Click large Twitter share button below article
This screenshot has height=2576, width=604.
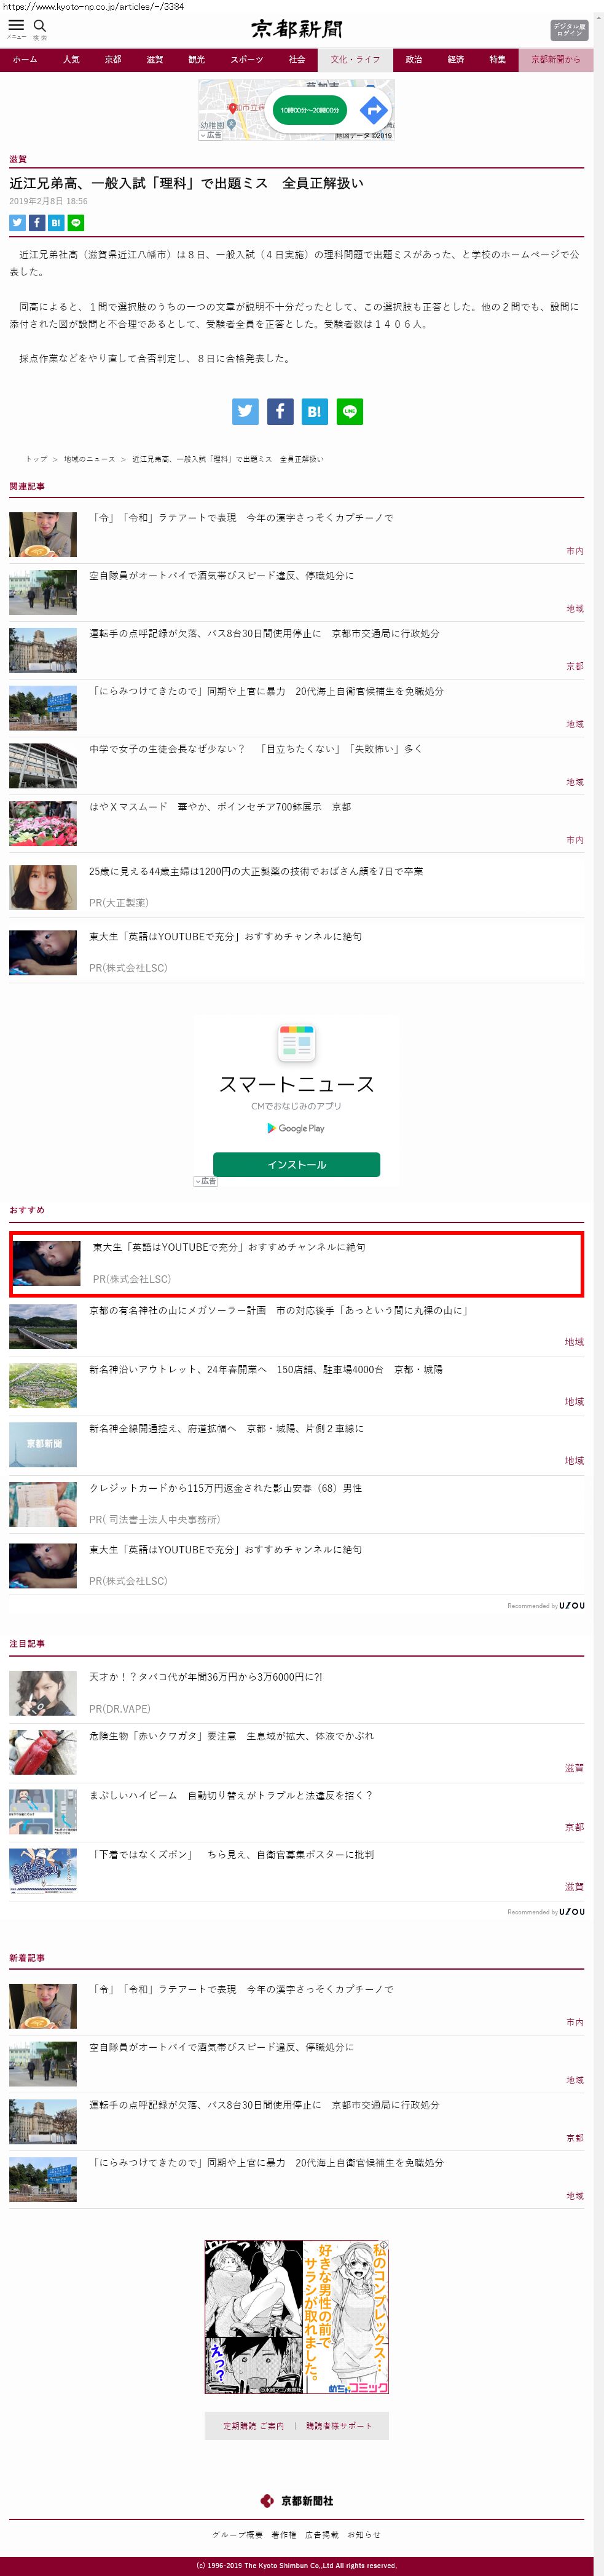tap(245, 411)
